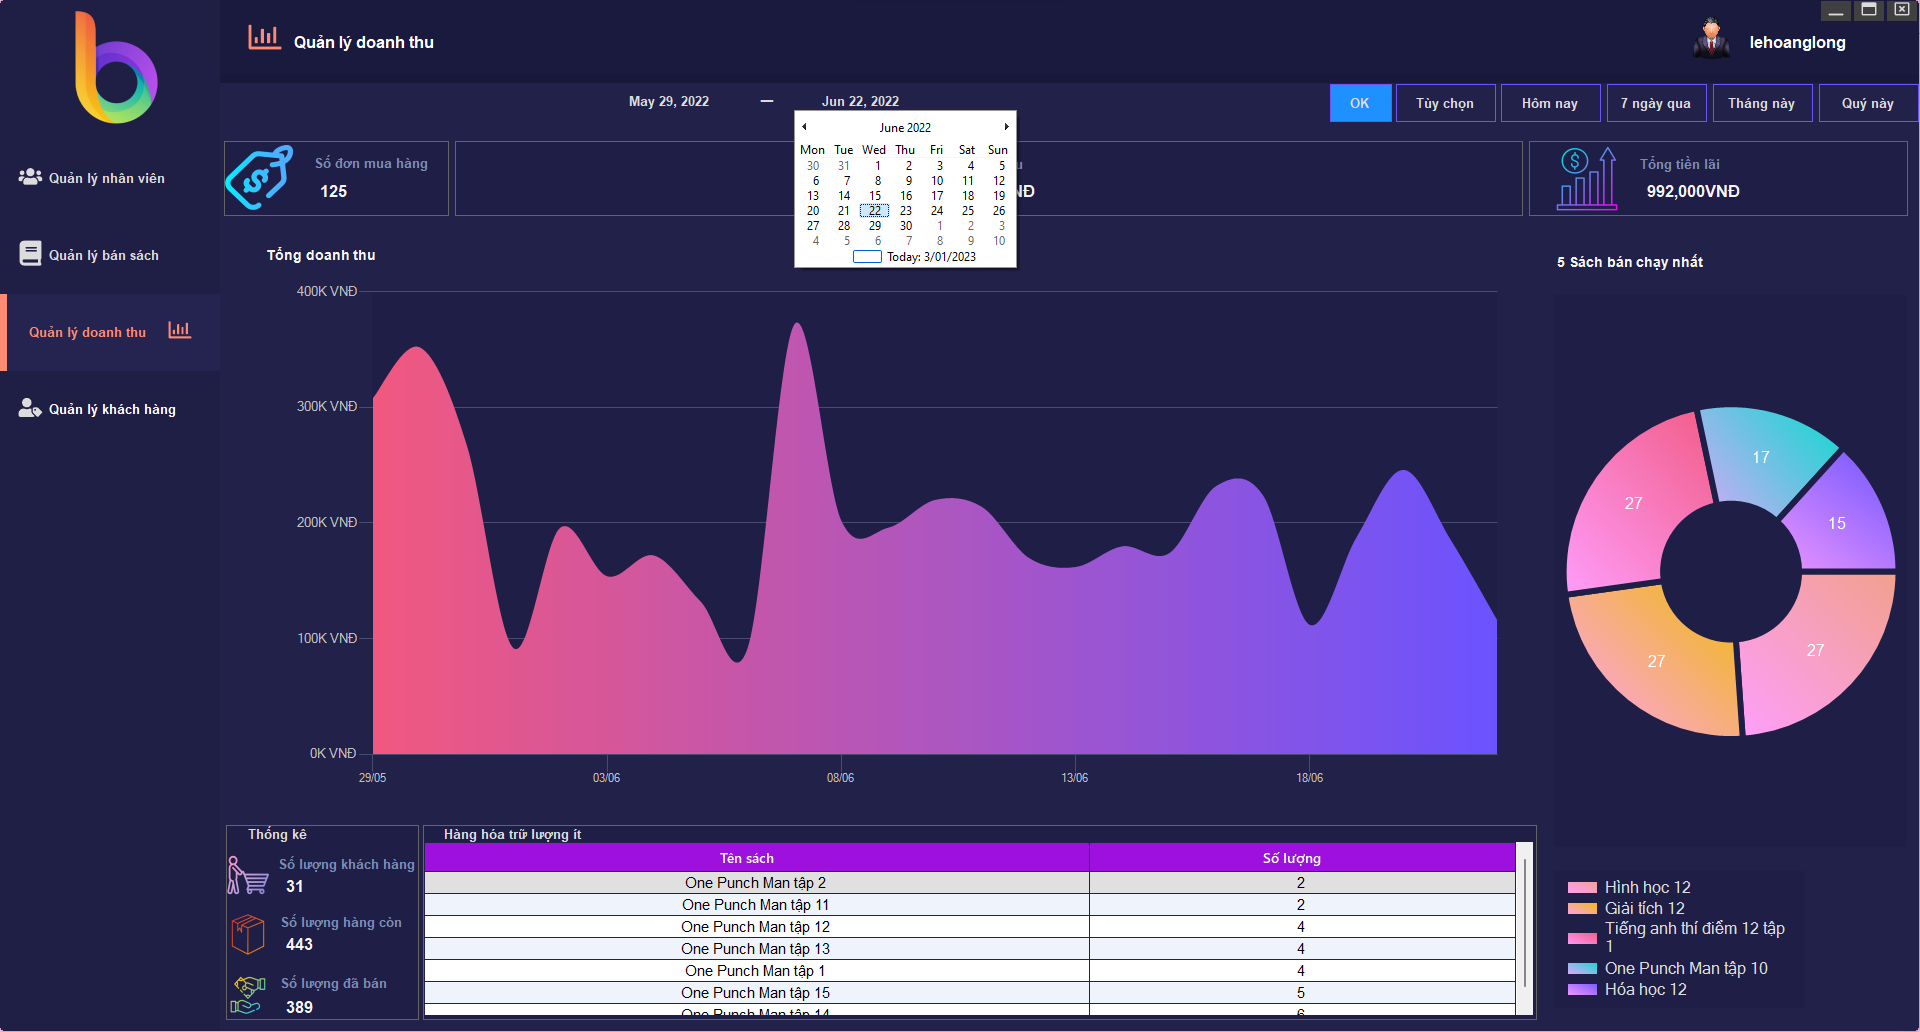
Task: Click June 2022 calendar title
Action: (x=905, y=127)
